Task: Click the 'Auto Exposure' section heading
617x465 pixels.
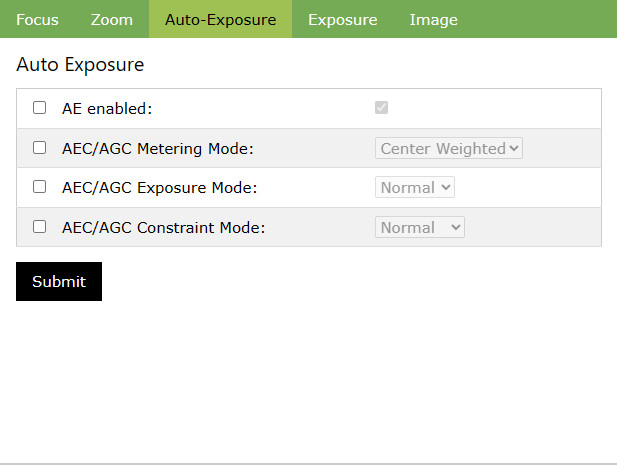Action: 80,66
